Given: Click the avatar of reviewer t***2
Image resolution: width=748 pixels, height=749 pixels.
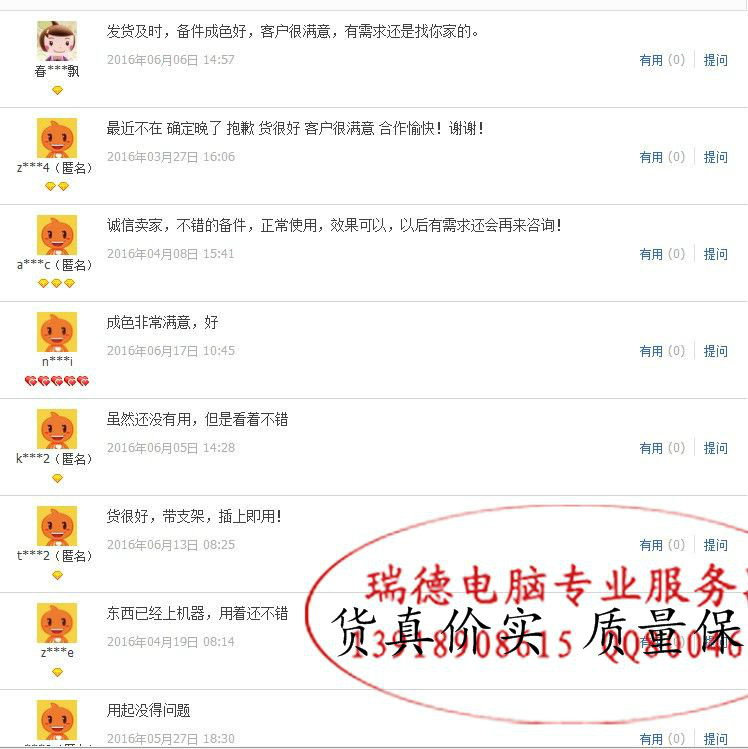Looking at the screenshot, I should [57, 526].
